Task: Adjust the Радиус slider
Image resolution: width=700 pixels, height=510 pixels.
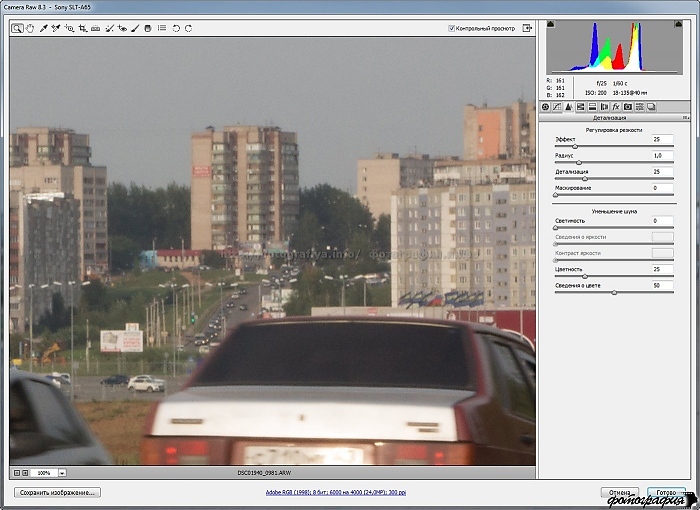Action: pos(579,163)
